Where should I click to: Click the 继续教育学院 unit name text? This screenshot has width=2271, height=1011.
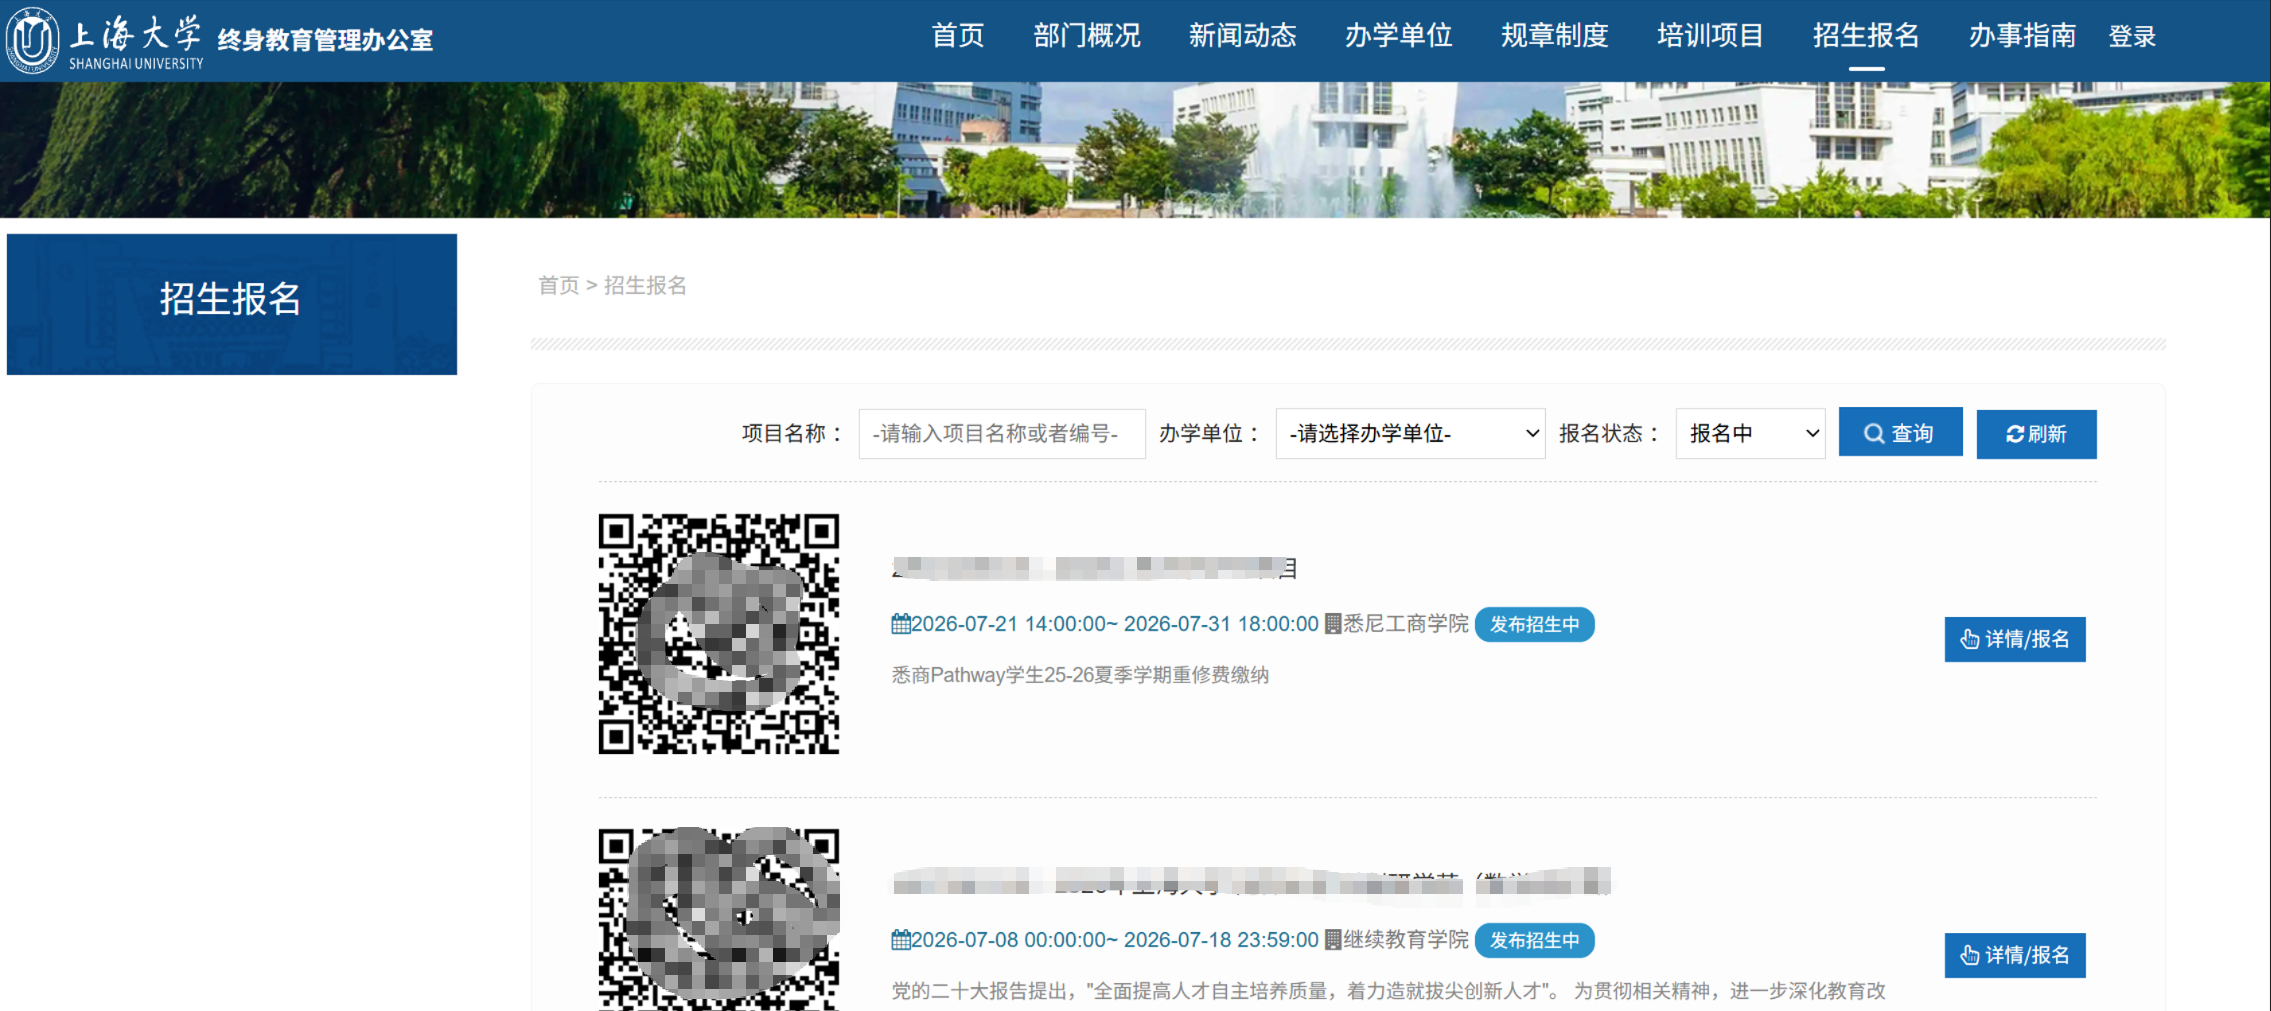(1406, 940)
